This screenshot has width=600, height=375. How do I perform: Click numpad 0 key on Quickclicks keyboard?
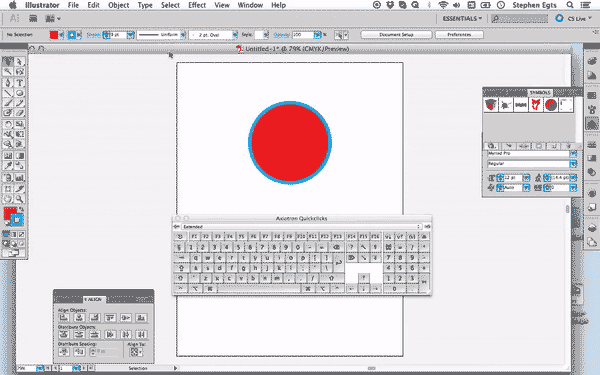coord(394,289)
